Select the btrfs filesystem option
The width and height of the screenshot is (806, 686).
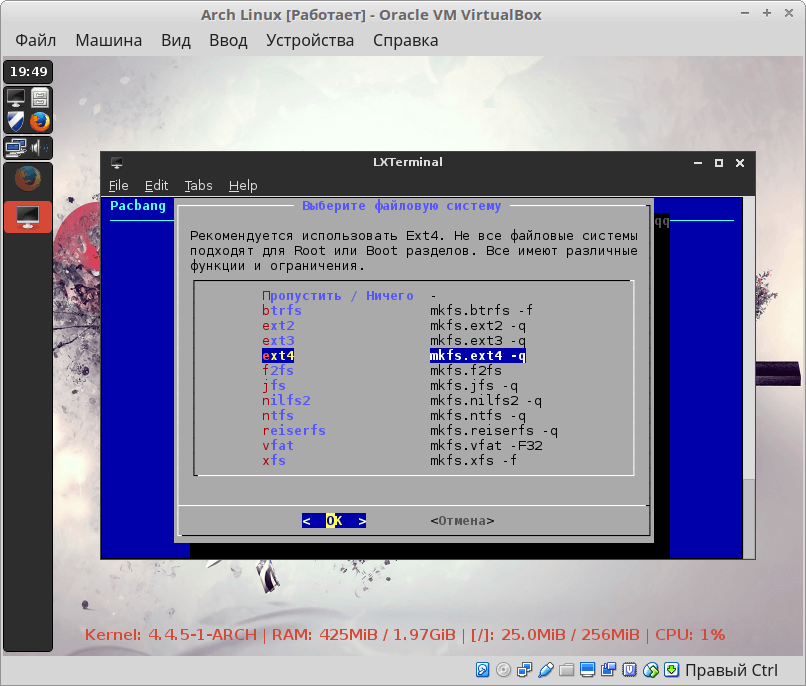pyautogui.click(x=282, y=310)
